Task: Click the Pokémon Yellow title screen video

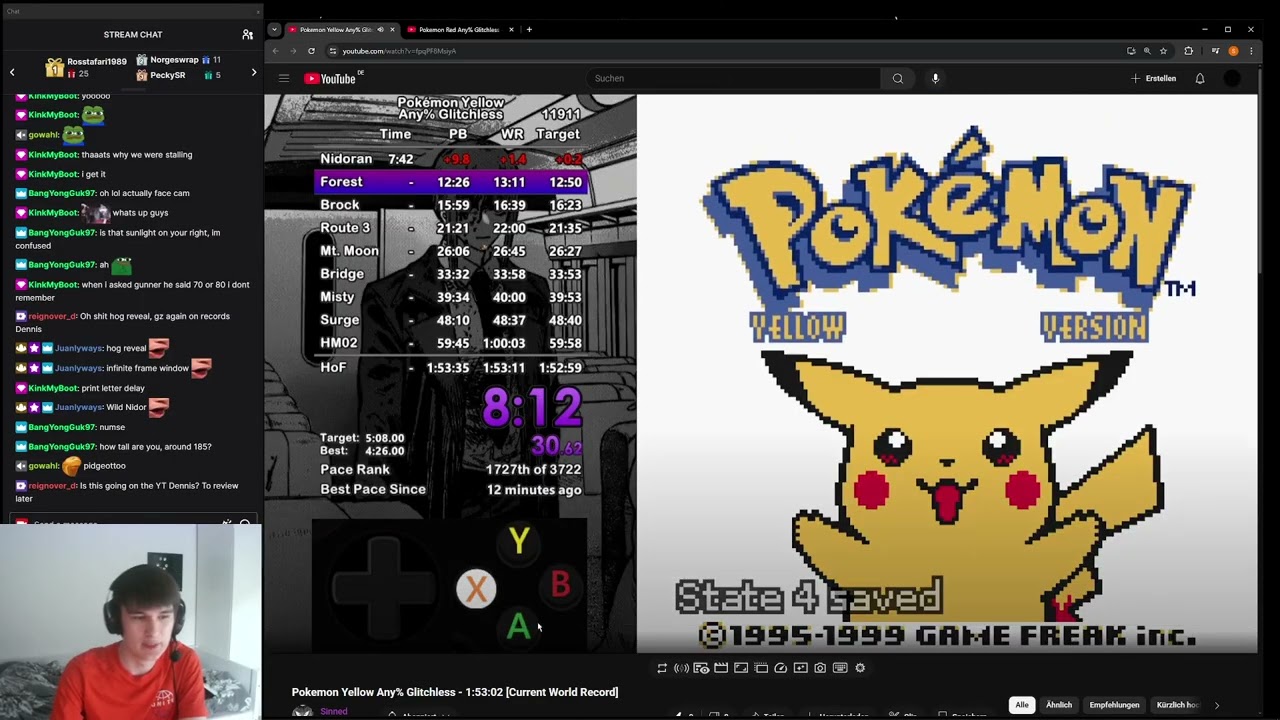Action: click(x=947, y=373)
